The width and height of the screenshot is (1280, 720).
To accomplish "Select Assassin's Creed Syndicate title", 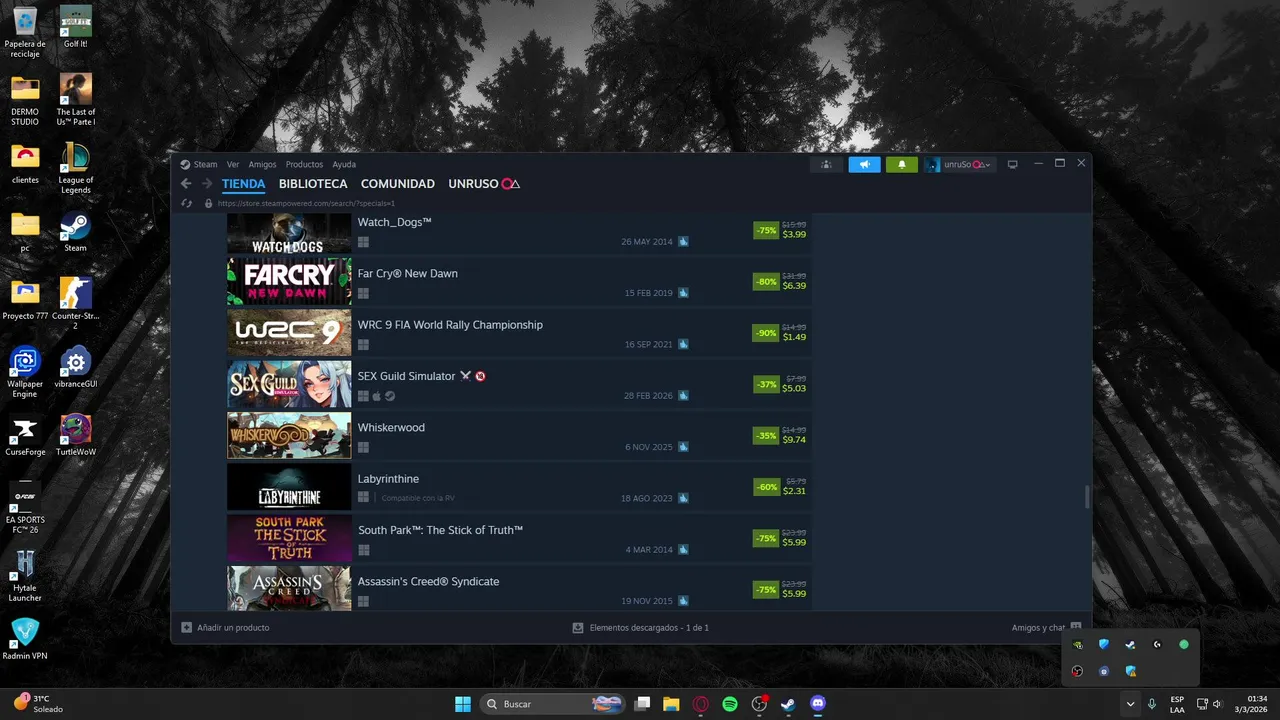I will [x=428, y=581].
